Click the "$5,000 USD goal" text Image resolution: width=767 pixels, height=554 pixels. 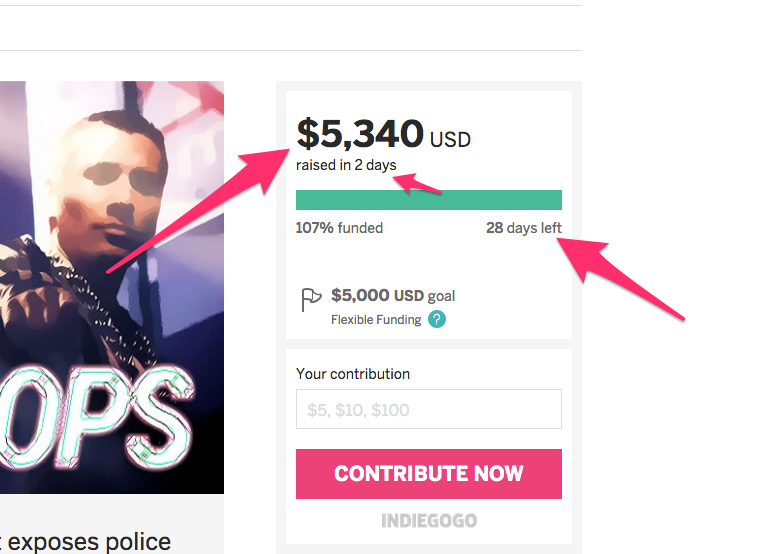pos(393,296)
